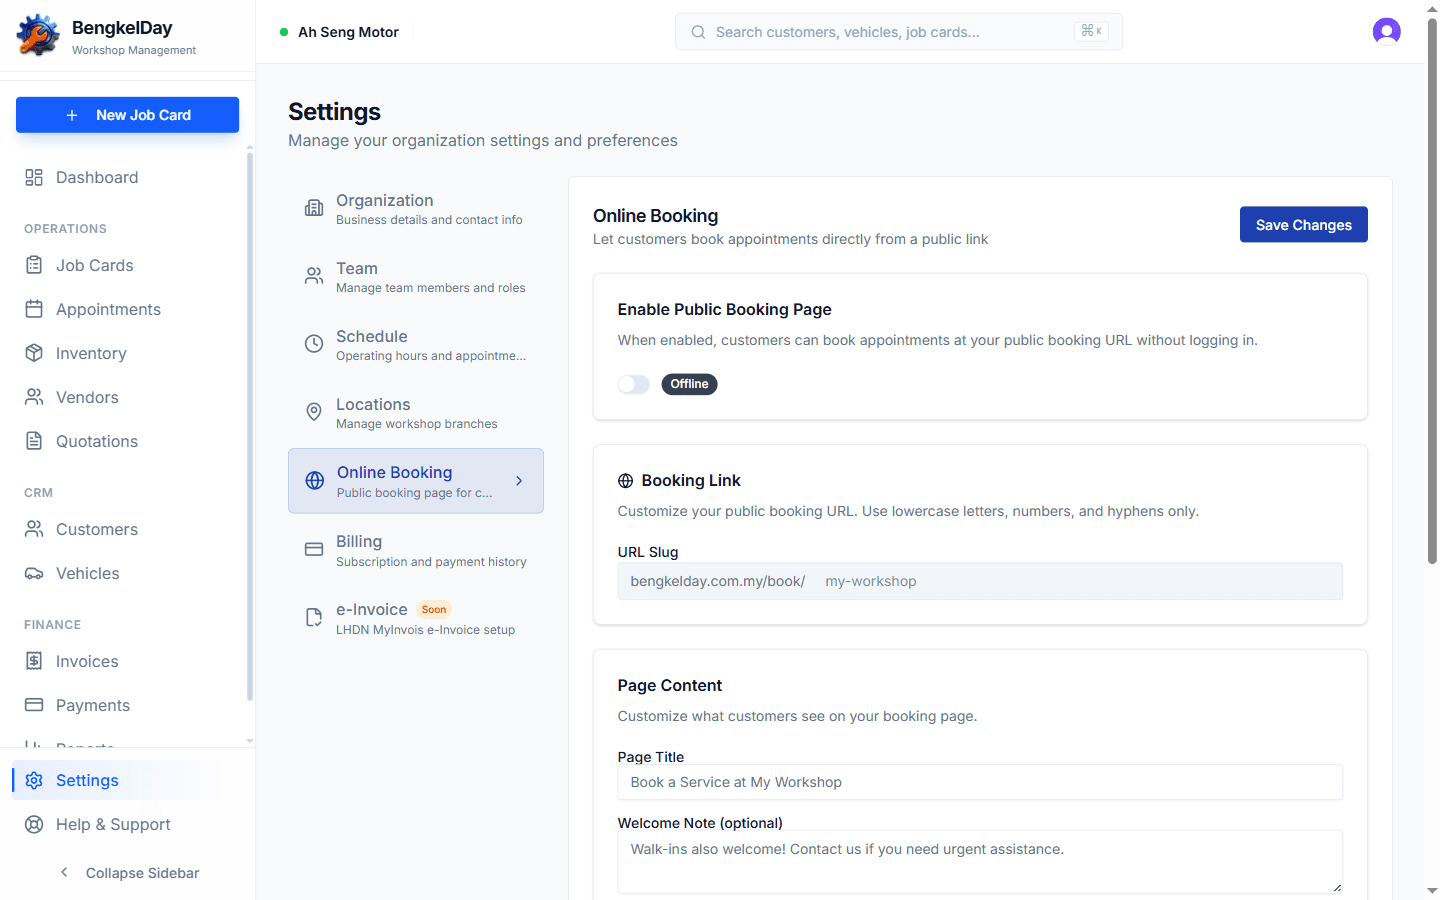Go to Vehicles

tap(127, 573)
